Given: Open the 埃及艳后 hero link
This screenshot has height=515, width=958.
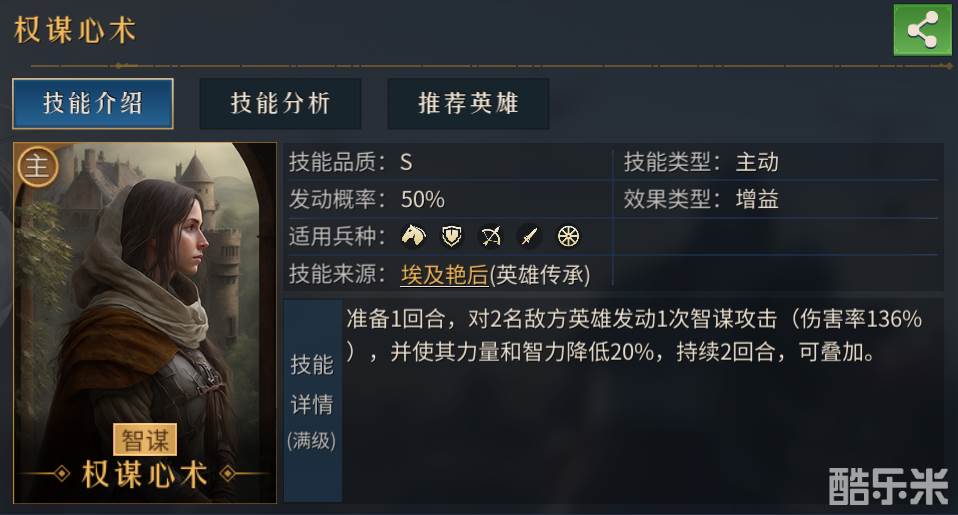Looking at the screenshot, I should (x=443, y=273).
